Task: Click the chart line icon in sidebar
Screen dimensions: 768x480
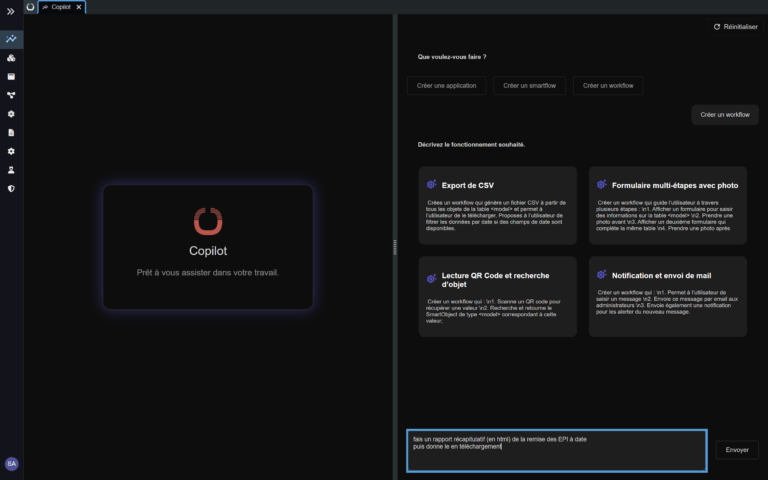Action: (x=11, y=39)
